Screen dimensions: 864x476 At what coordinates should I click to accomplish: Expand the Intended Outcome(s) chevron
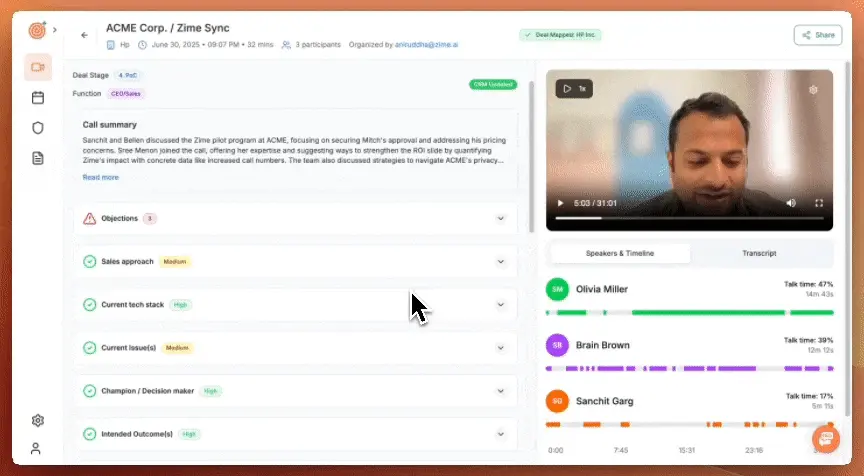[500, 434]
